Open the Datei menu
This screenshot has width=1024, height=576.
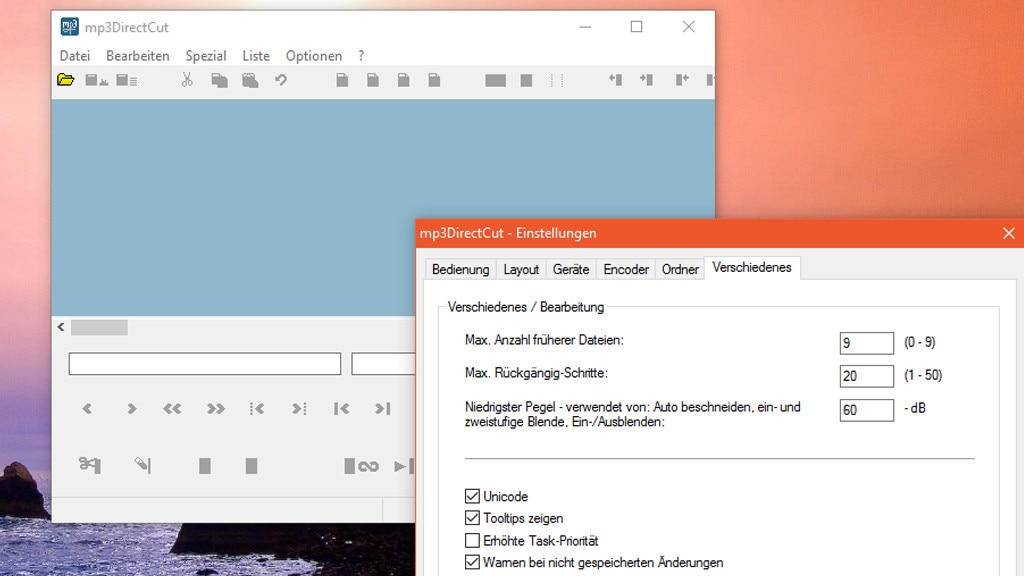point(75,56)
